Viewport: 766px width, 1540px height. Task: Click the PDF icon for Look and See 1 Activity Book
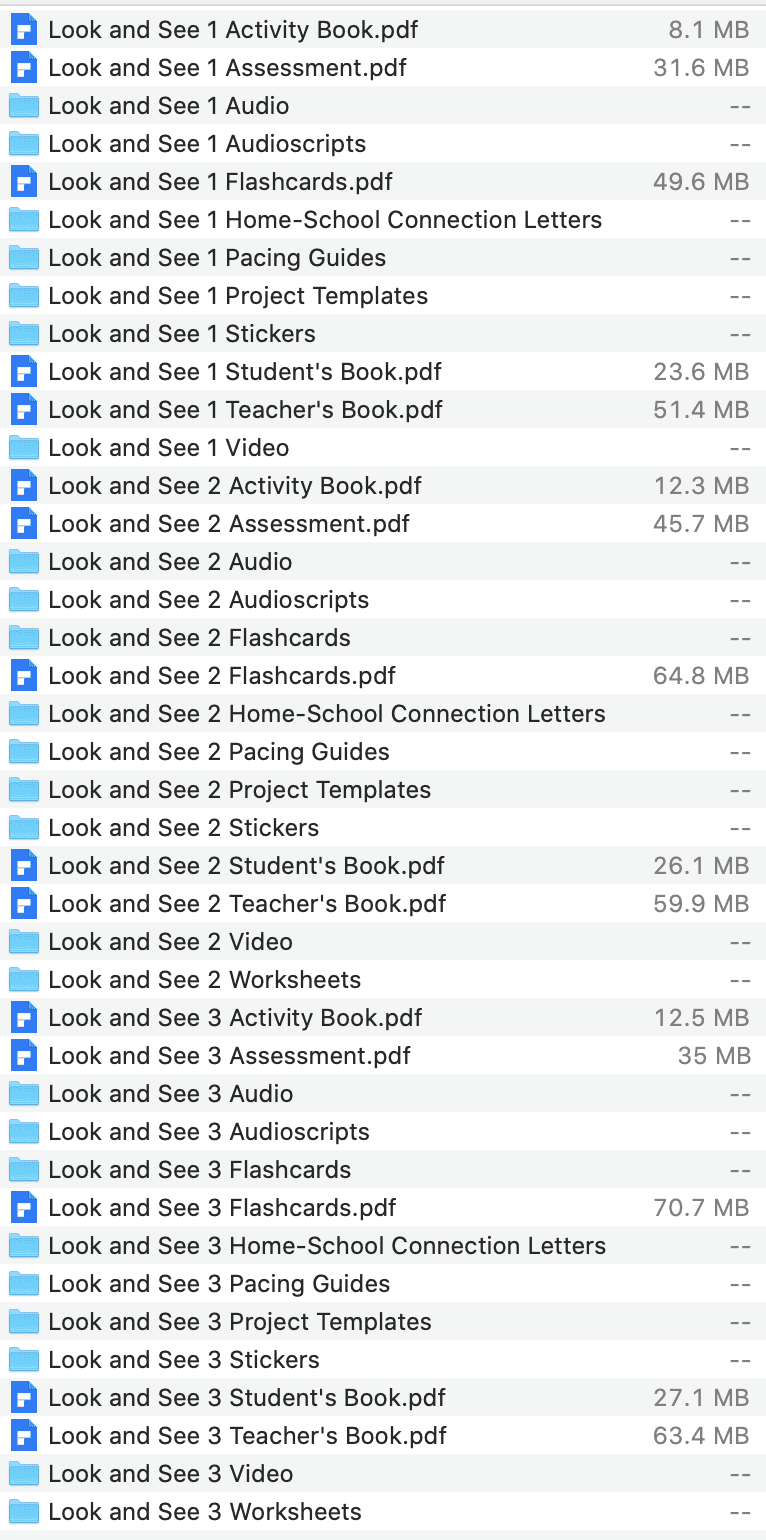pyautogui.click(x=23, y=29)
